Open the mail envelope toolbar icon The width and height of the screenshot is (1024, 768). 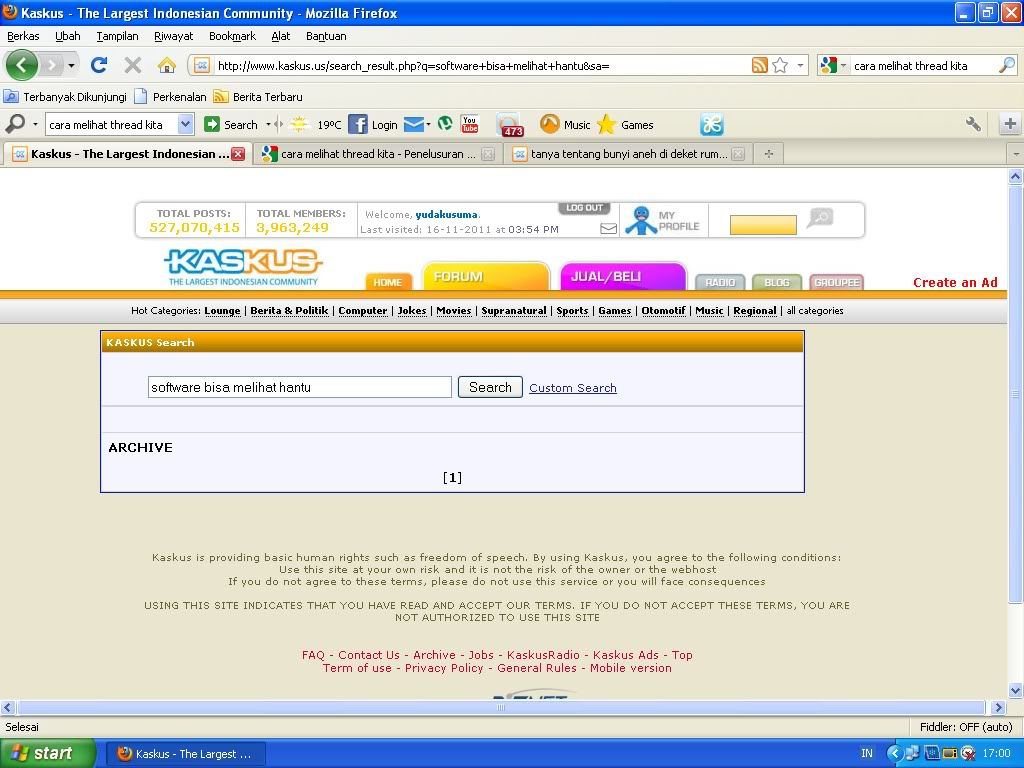tap(413, 124)
